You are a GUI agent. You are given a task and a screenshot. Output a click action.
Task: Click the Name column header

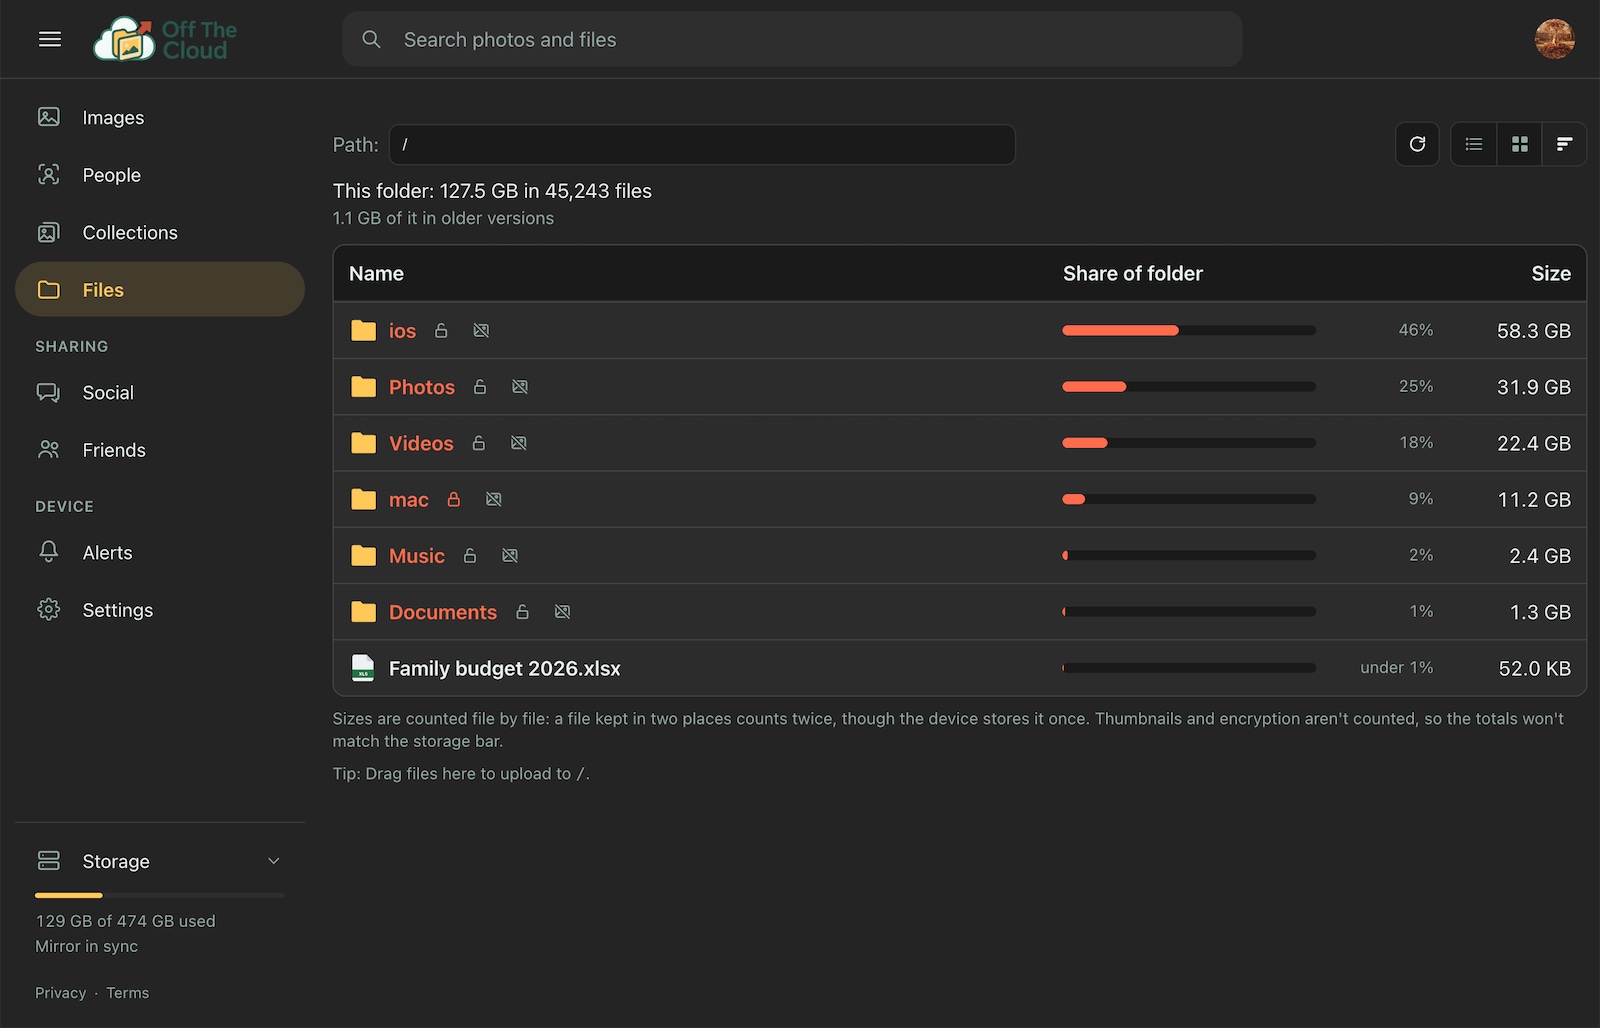(x=376, y=273)
